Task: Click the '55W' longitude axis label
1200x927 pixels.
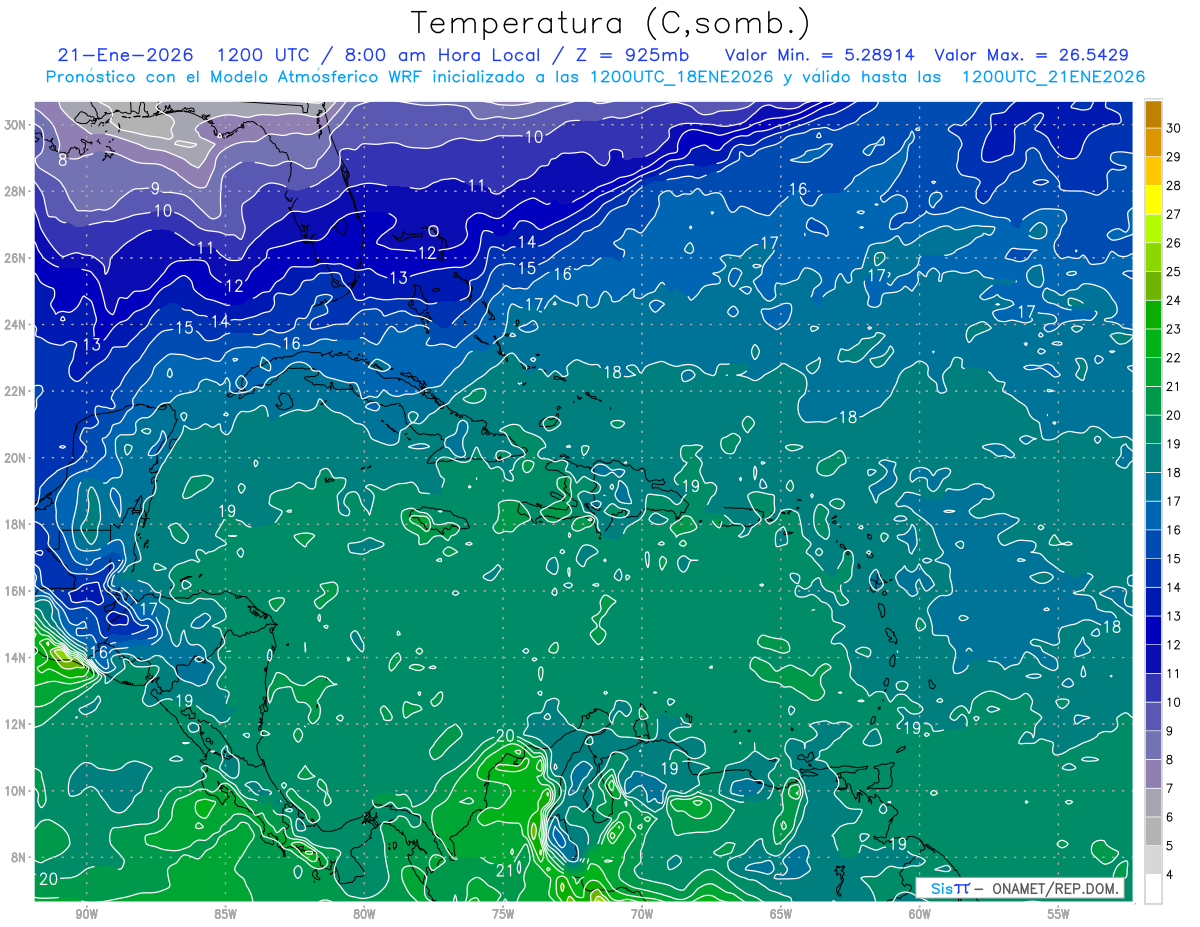Action: click(1059, 914)
